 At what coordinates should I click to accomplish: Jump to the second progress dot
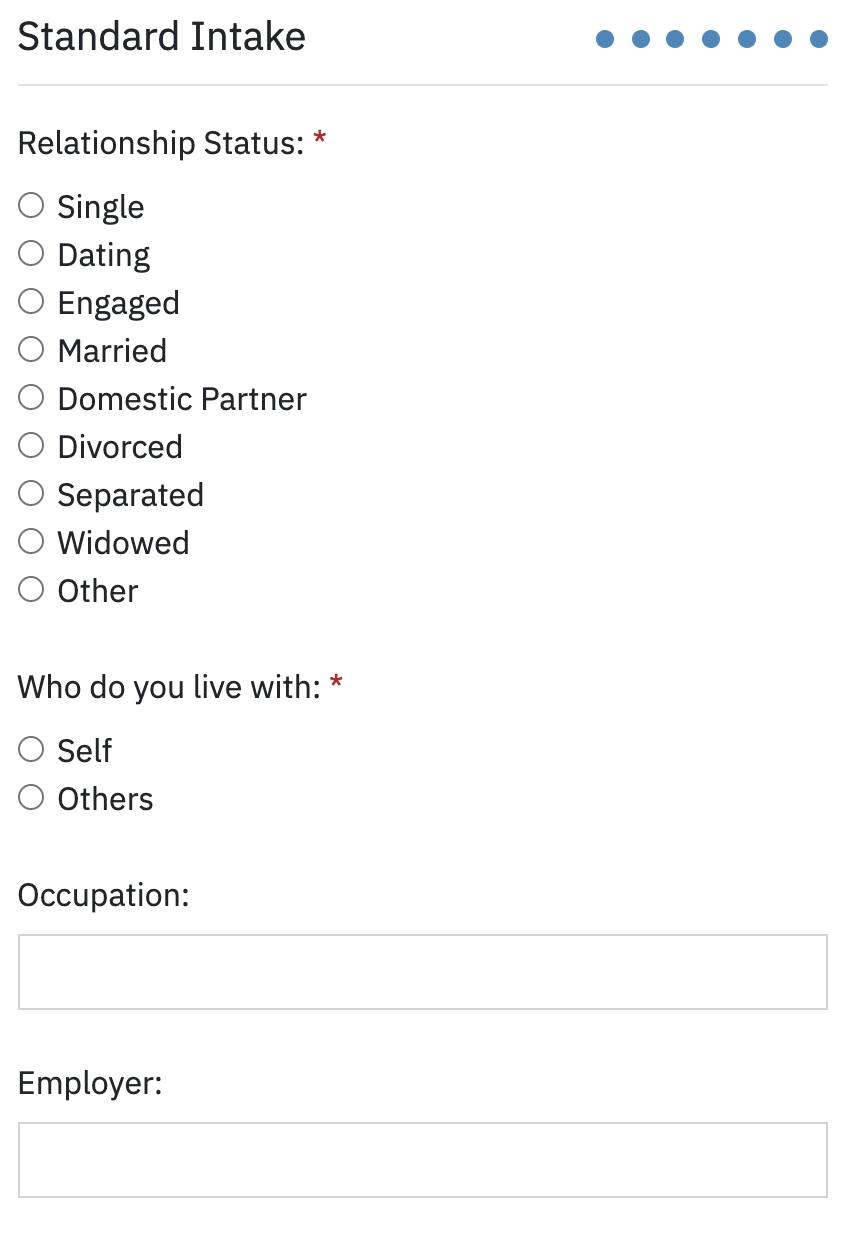[x=641, y=39]
